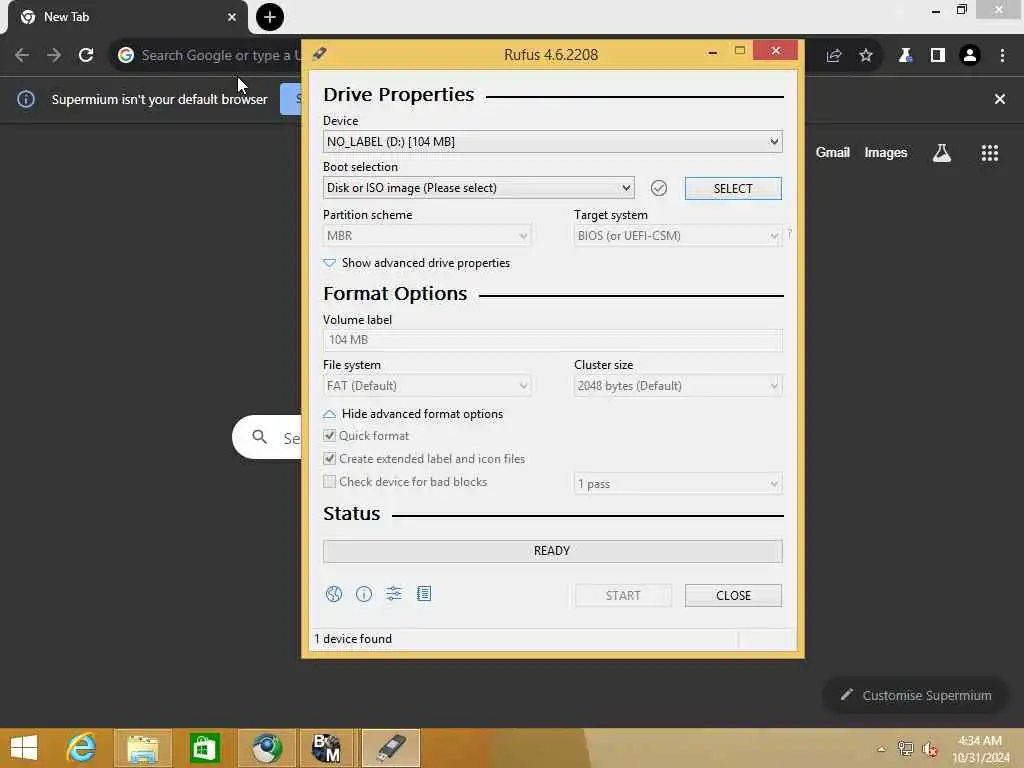Bookmark this page with the star icon
The height and width of the screenshot is (768, 1024).
coord(866,56)
